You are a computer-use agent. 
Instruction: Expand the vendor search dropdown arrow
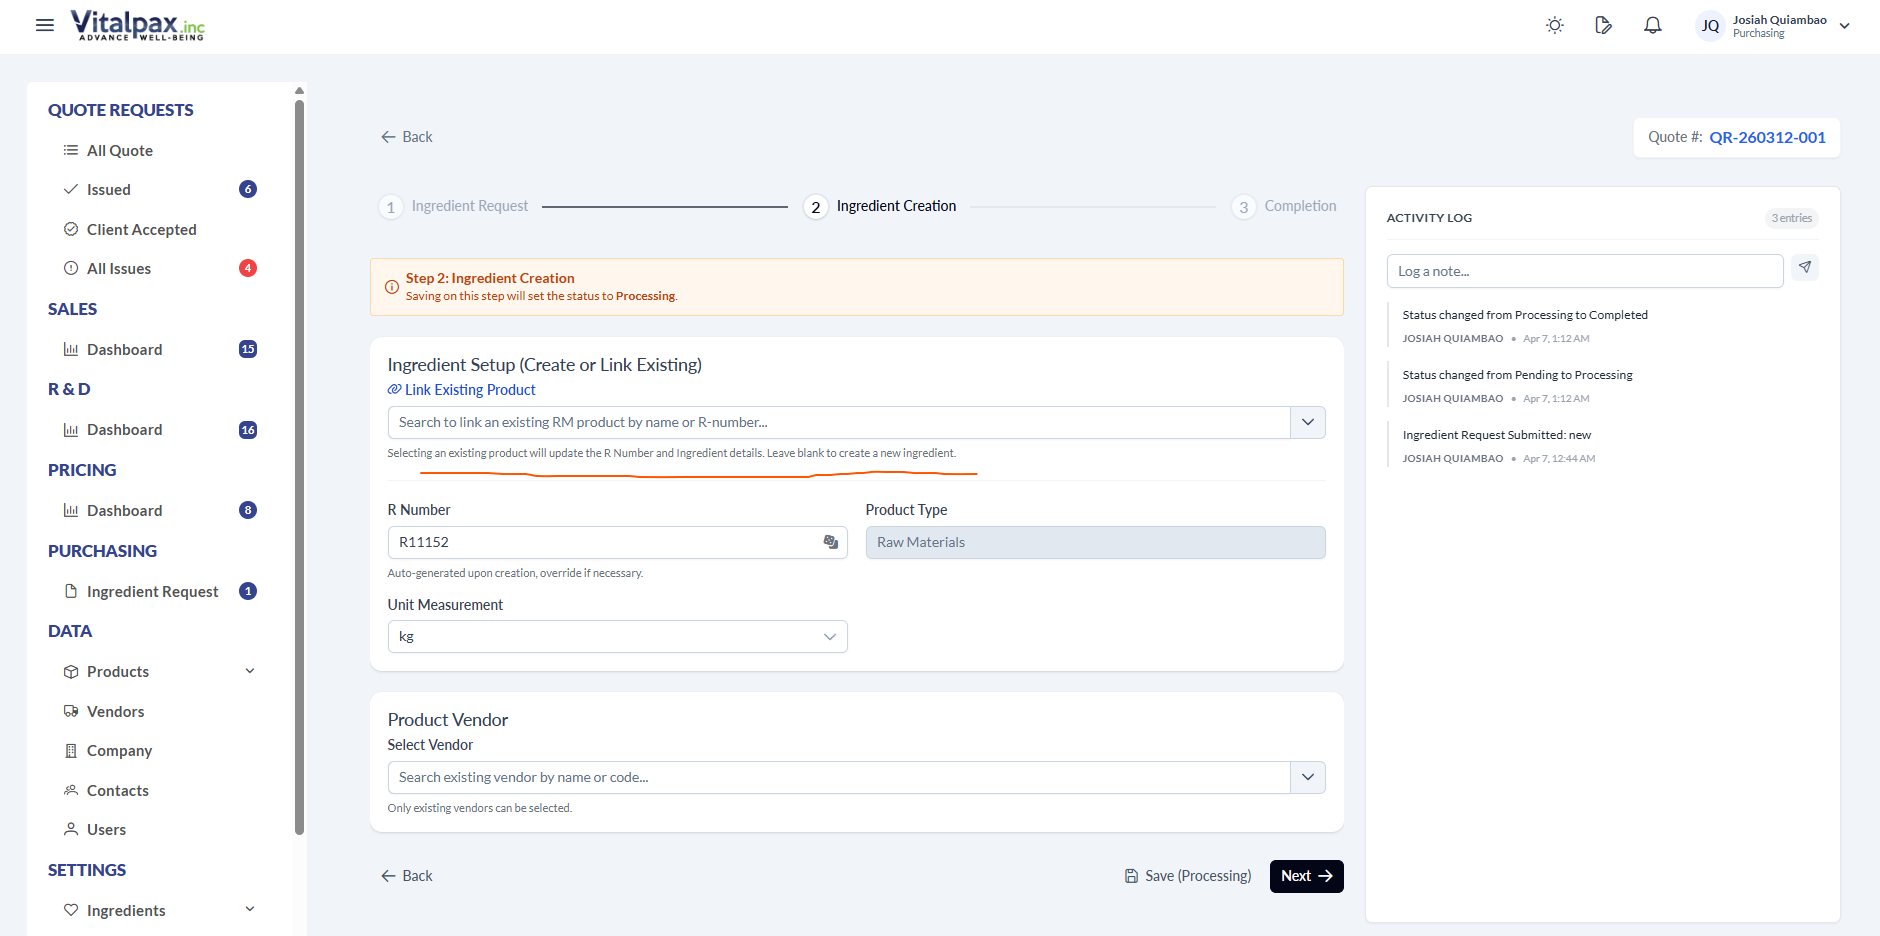(1306, 777)
